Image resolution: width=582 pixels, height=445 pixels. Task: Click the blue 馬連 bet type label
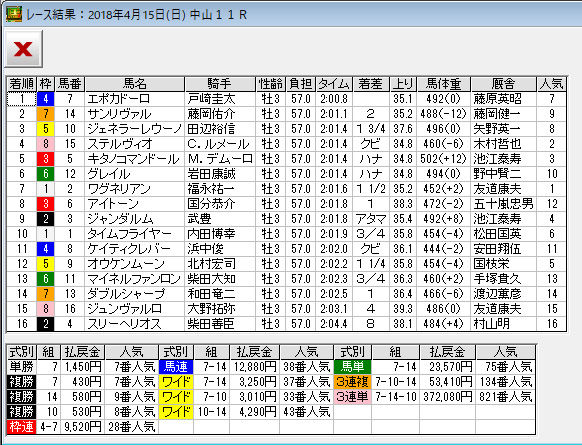point(176,367)
